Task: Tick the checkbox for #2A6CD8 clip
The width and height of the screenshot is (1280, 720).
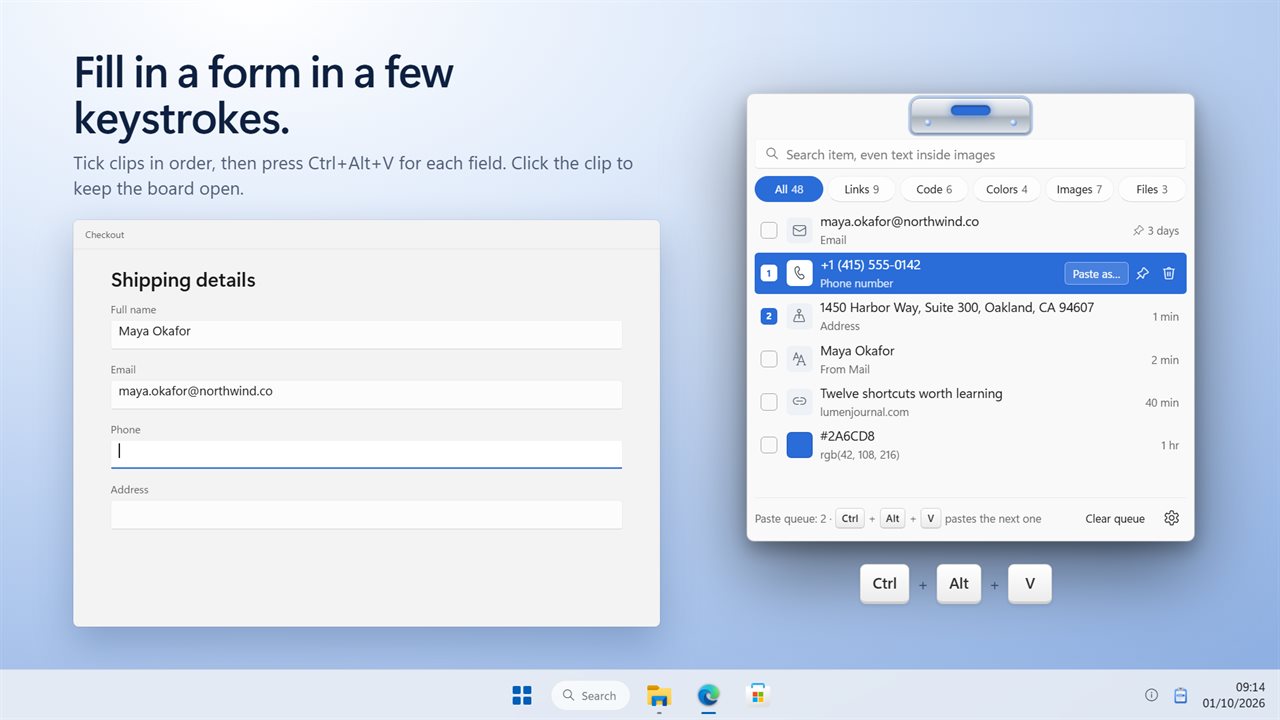Action: 769,445
